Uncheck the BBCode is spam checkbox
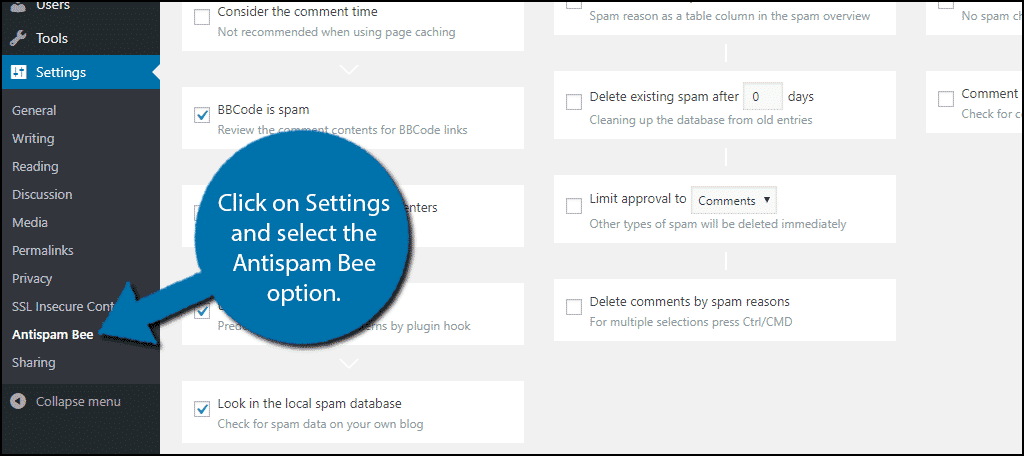Image resolution: width=1024 pixels, height=456 pixels. coord(201,115)
